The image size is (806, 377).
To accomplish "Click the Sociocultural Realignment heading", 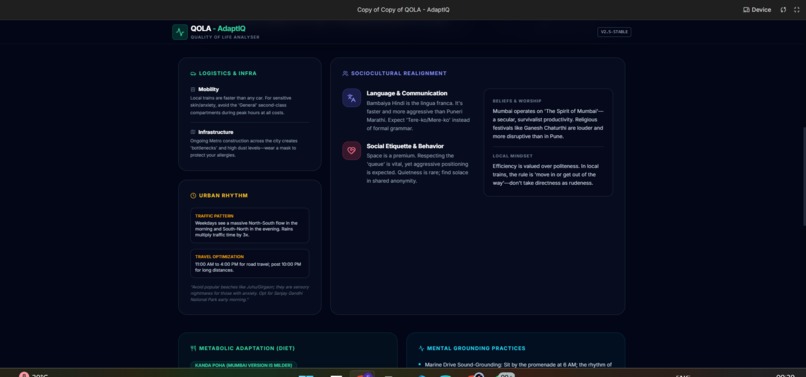I will click(x=399, y=74).
